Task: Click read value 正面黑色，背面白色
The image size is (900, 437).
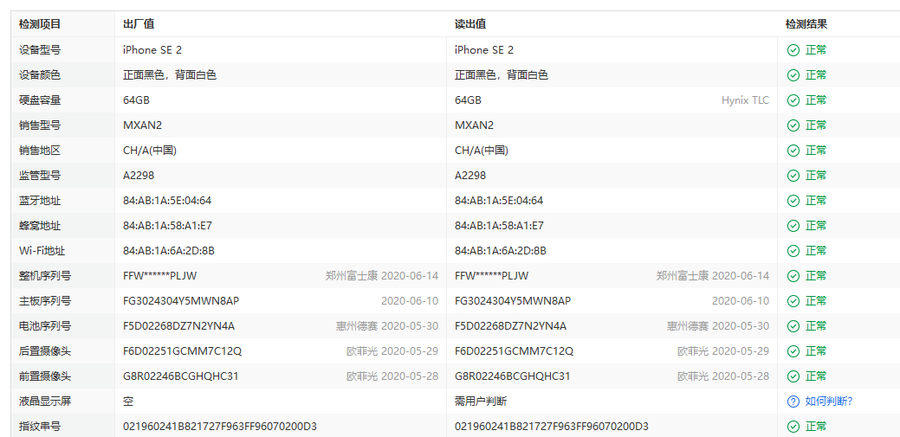Action: click(x=502, y=75)
